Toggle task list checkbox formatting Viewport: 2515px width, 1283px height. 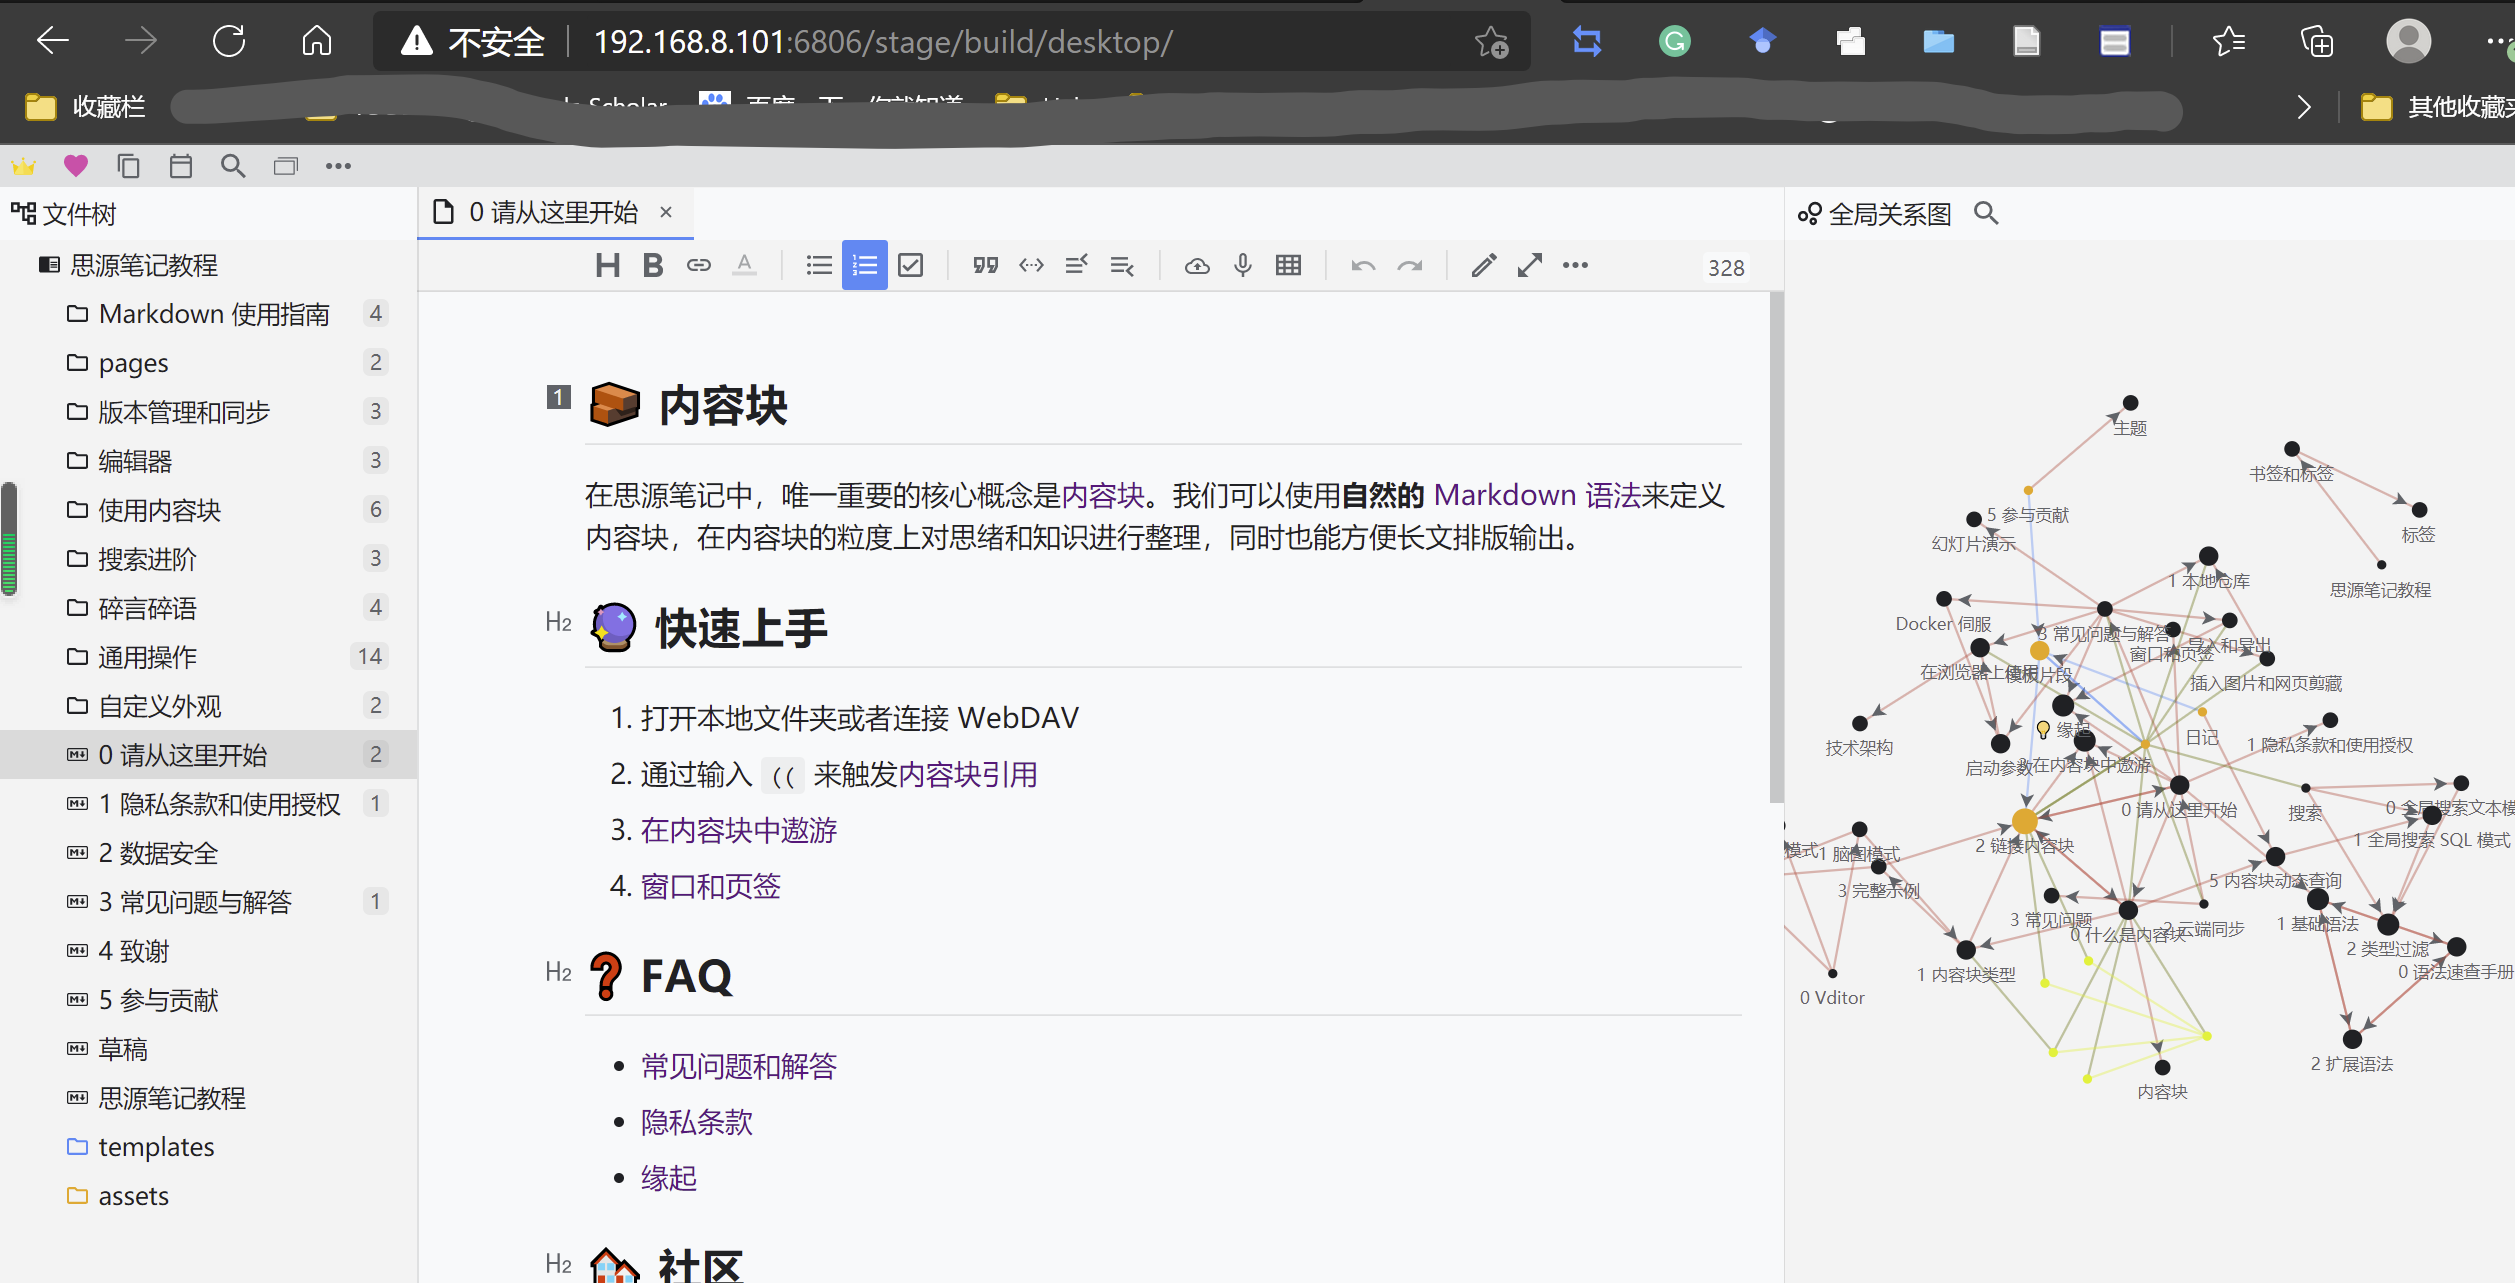pos(910,265)
